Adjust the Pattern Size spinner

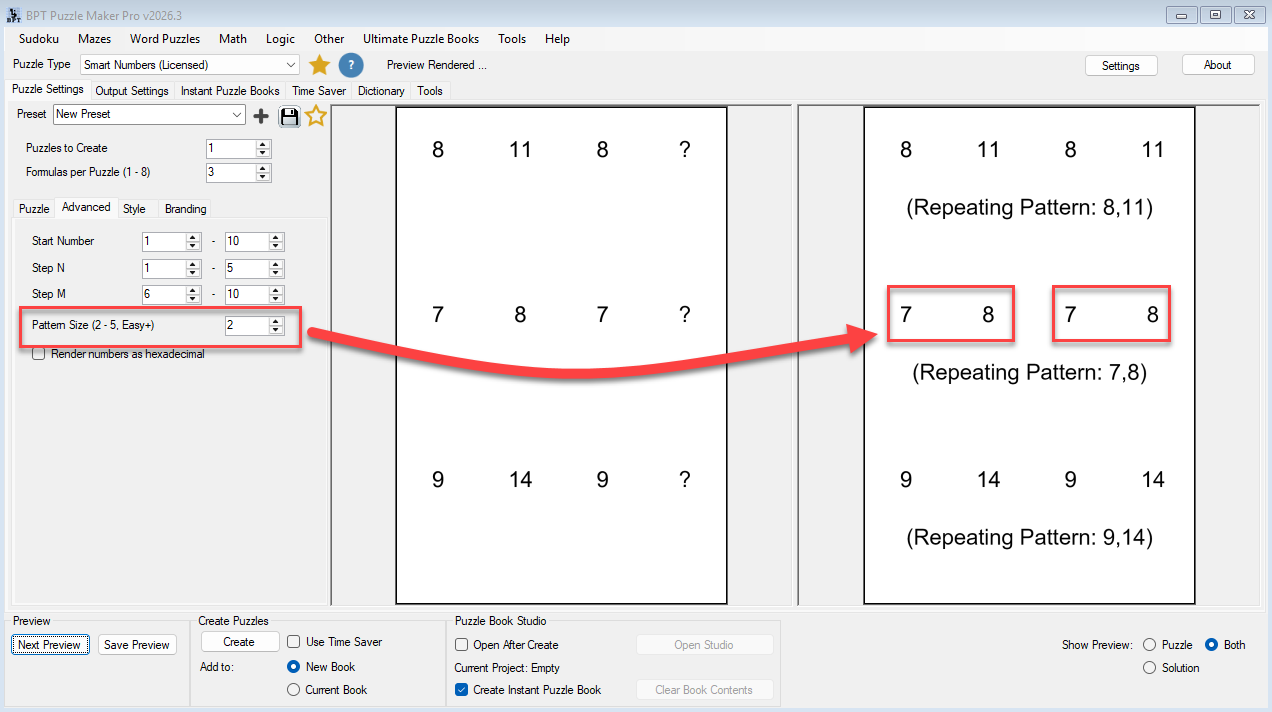point(276,326)
